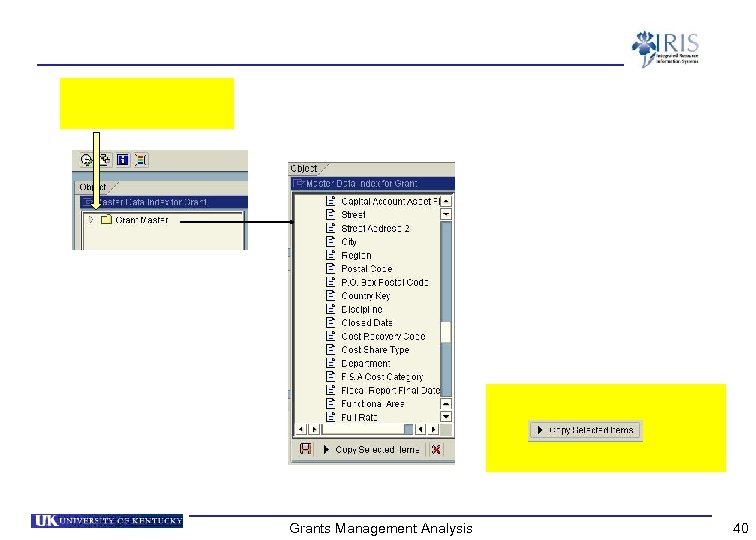Click the field icon beside Cost Share Type
The width and height of the screenshot is (756, 540).
click(x=330, y=350)
